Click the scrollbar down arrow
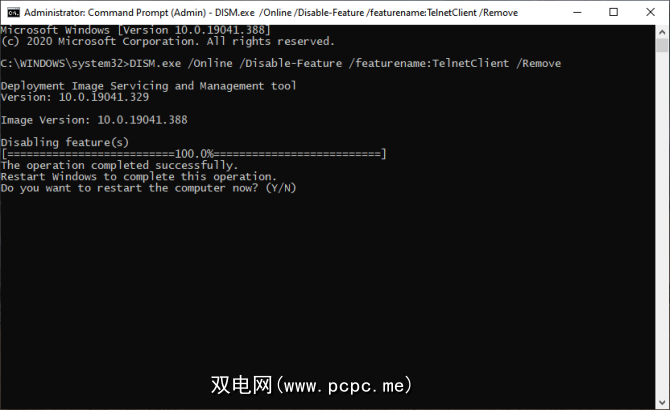This screenshot has width=670, height=410. pyautogui.click(x=661, y=402)
